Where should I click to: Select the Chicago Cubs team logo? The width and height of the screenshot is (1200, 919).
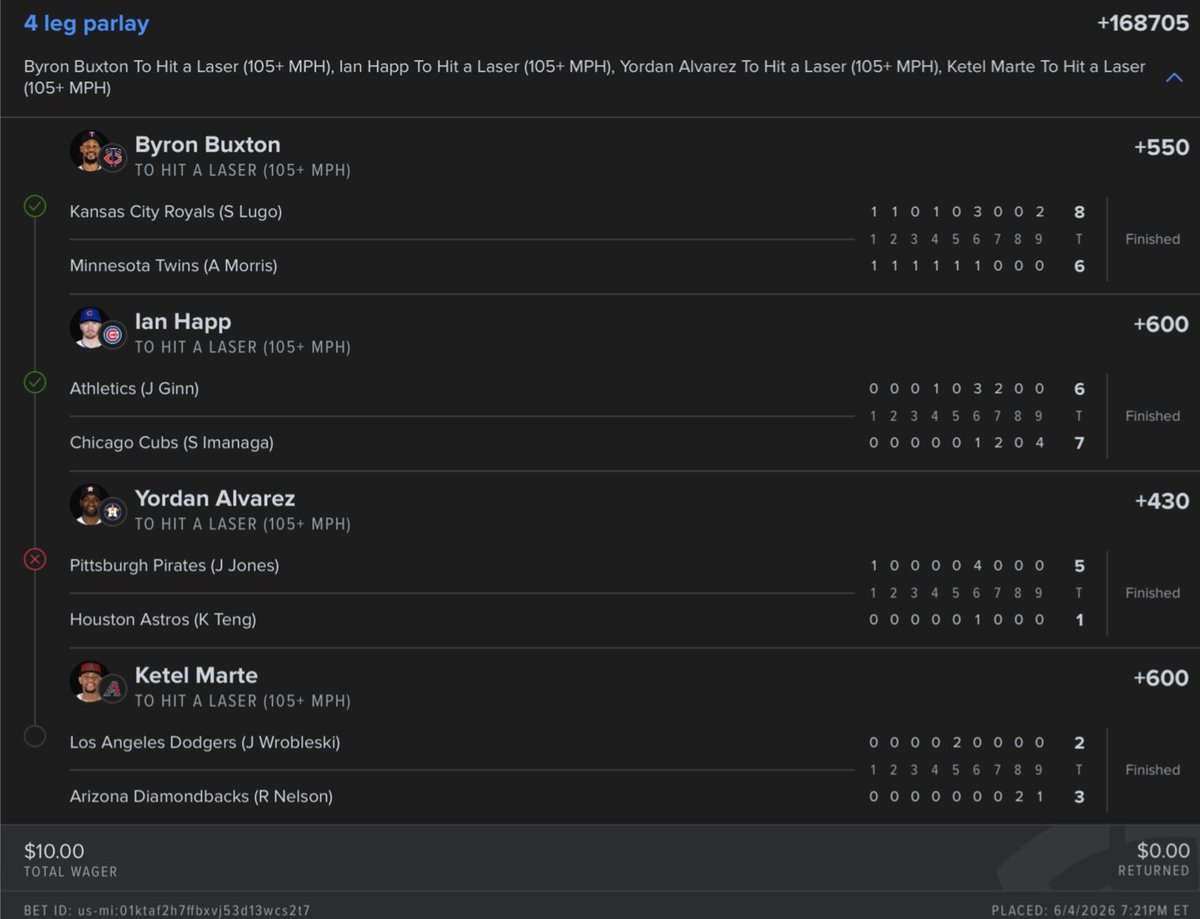click(x=113, y=334)
